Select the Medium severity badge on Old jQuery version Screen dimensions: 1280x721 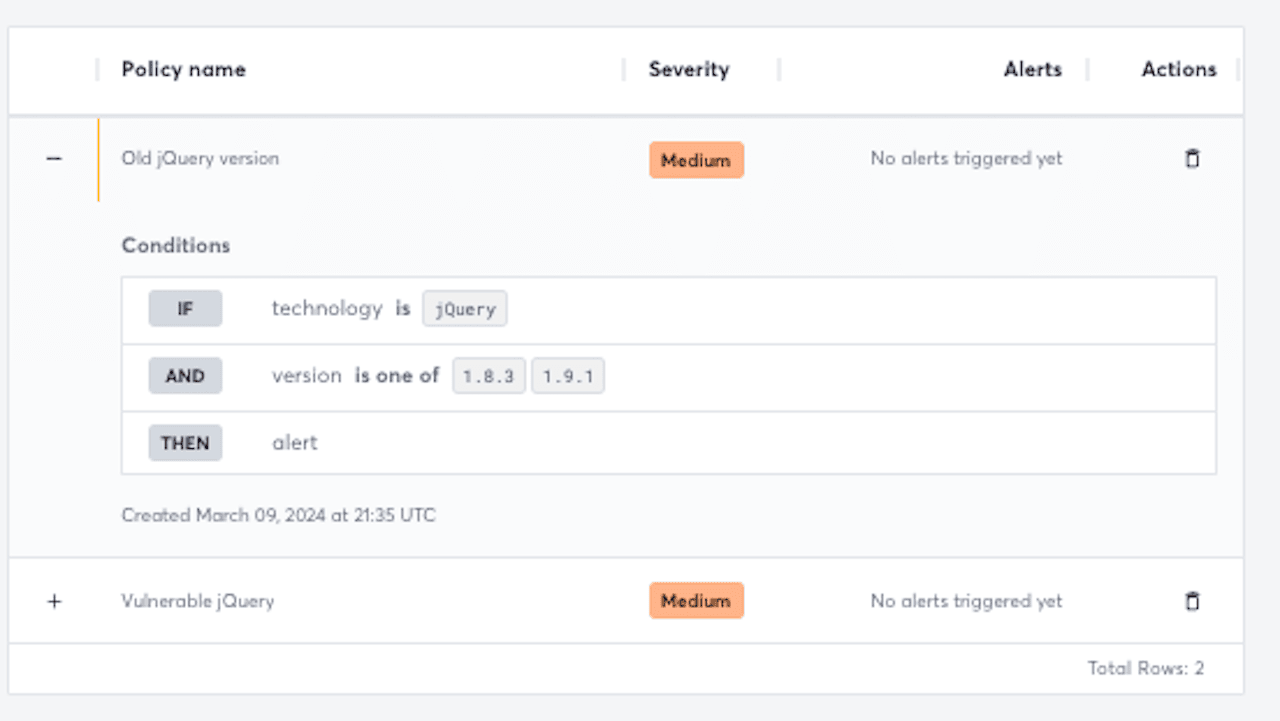pyautogui.click(x=696, y=159)
